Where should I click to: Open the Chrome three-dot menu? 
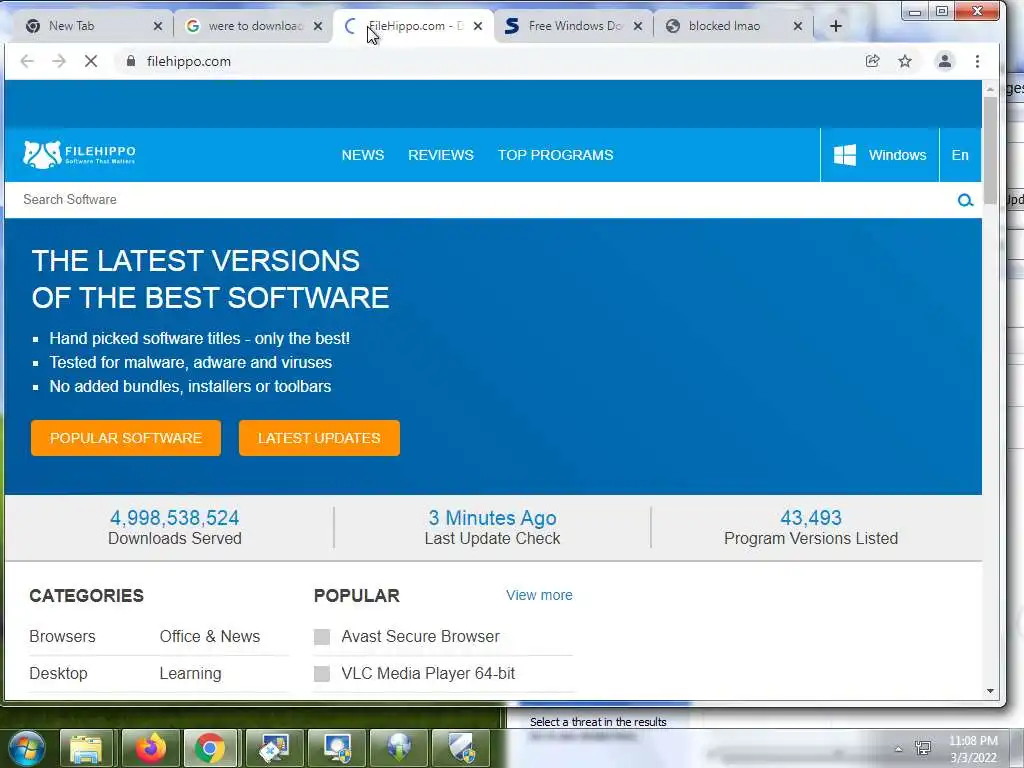pyautogui.click(x=977, y=61)
